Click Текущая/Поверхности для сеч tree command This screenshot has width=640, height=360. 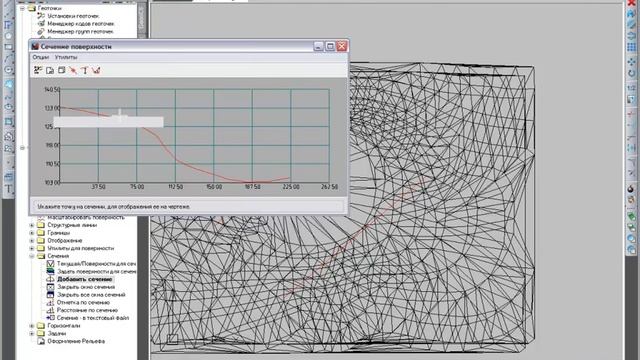pos(96,264)
